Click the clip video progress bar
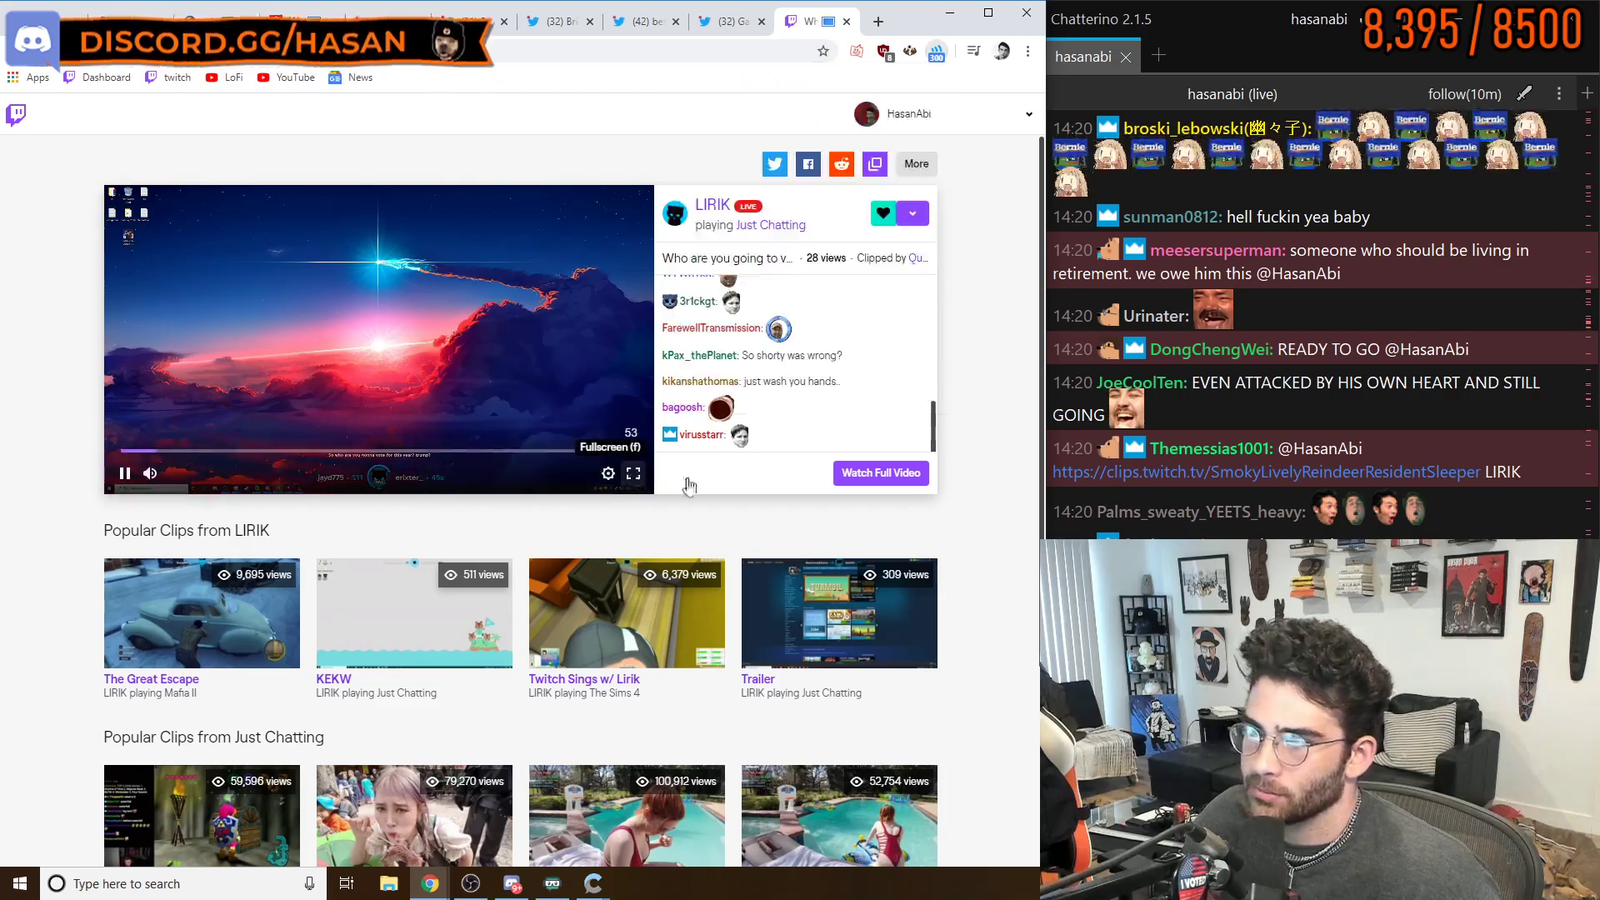Image resolution: width=1600 pixels, height=900 pixels. point(378,451)
